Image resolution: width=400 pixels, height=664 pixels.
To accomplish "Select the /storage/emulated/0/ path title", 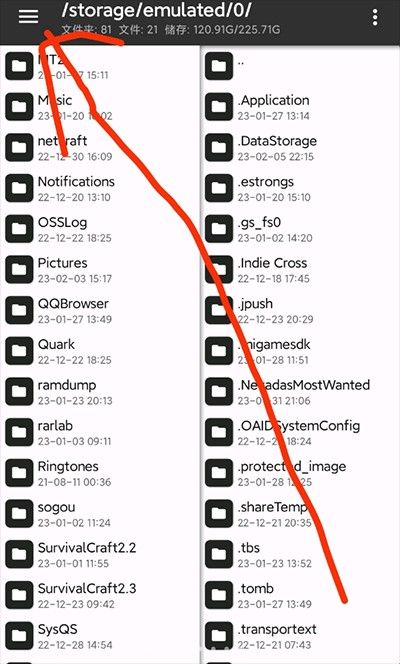I will 157,11.
